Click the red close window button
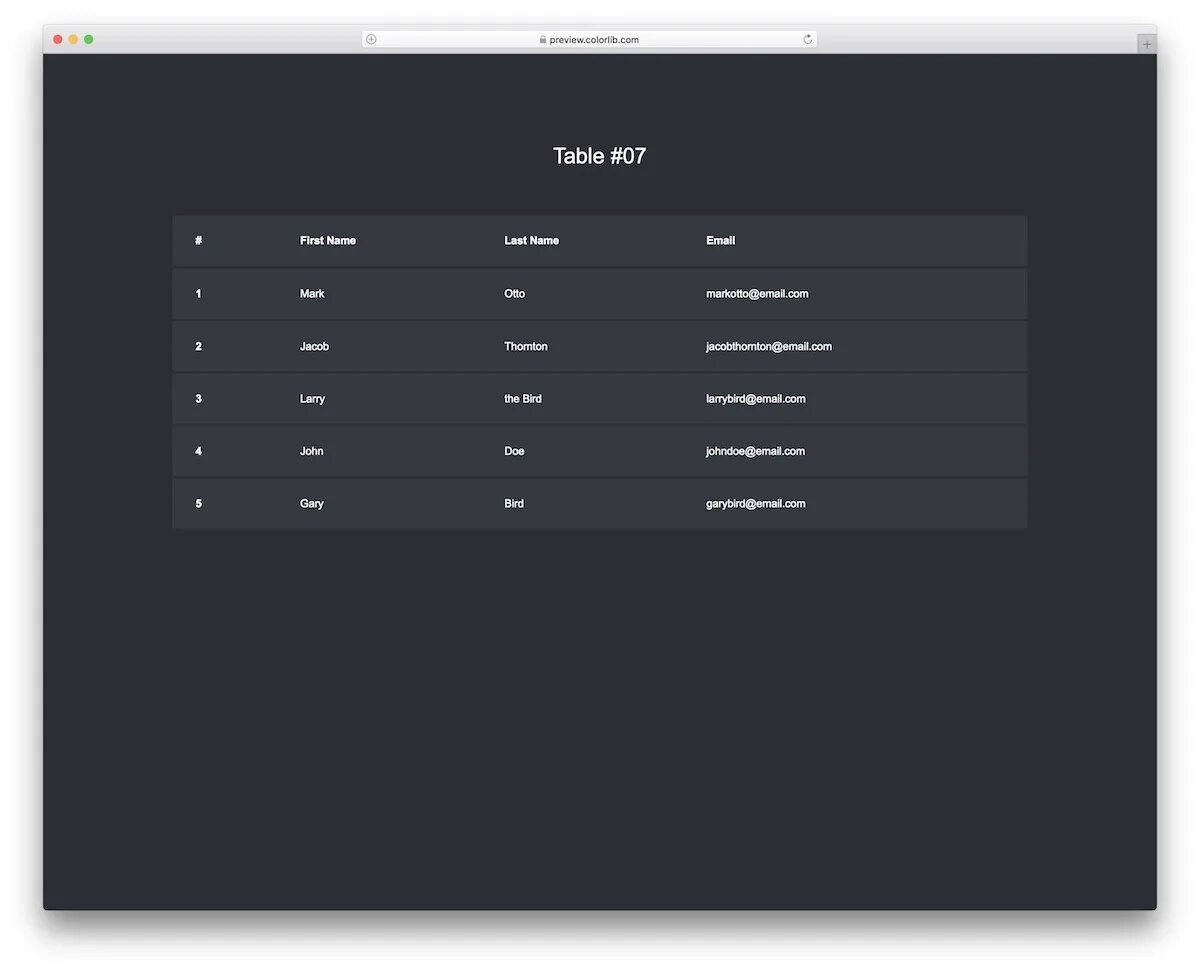This screenshot has width=1200, height=972. (x=58, y=39)
